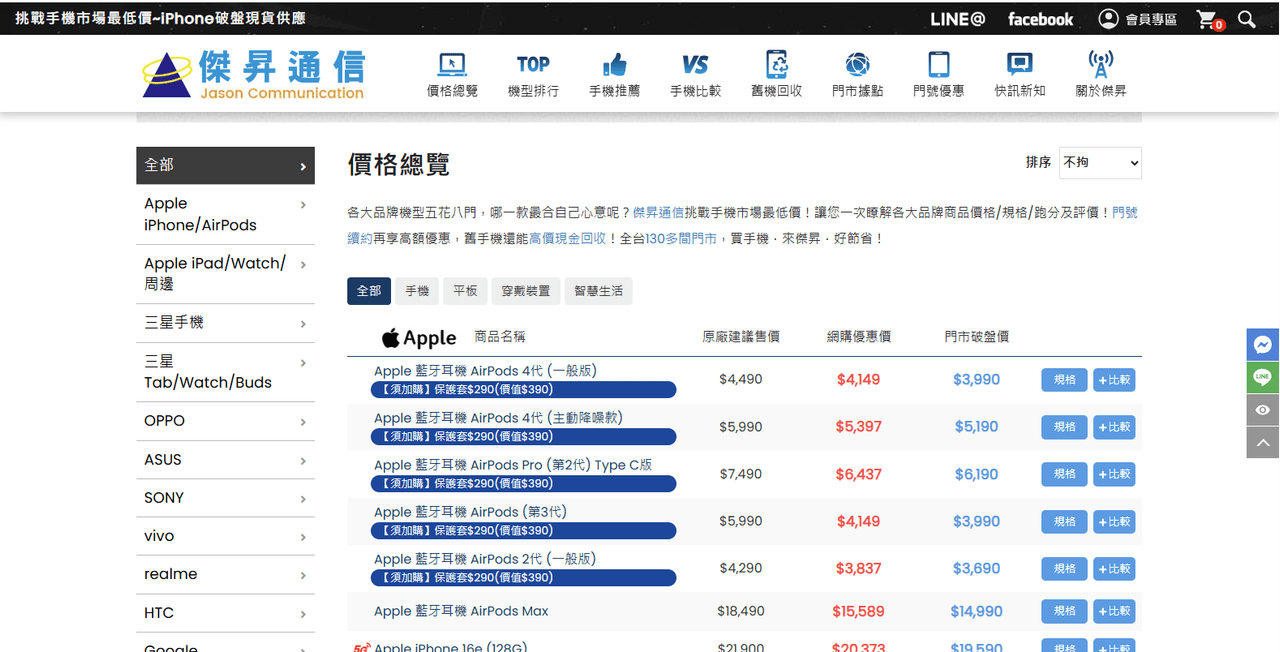Click +比較 for AirPods Pro (第2代)
This screenshot has width=1280, height=652.
pos(1114,474)
